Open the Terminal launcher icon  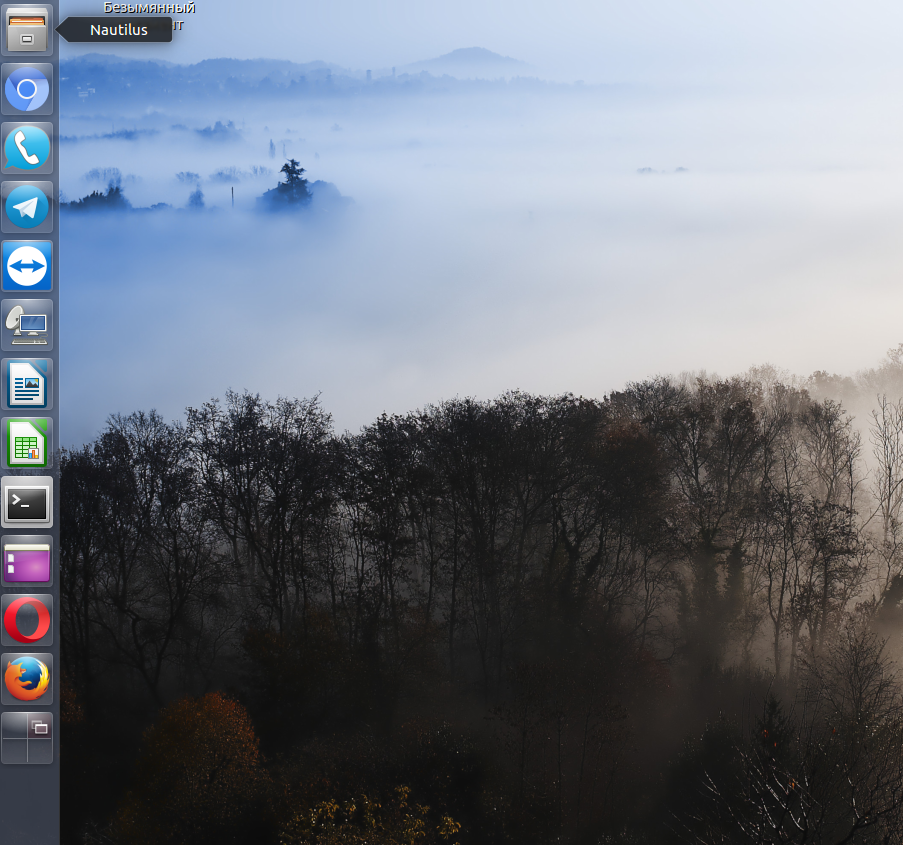27,502
